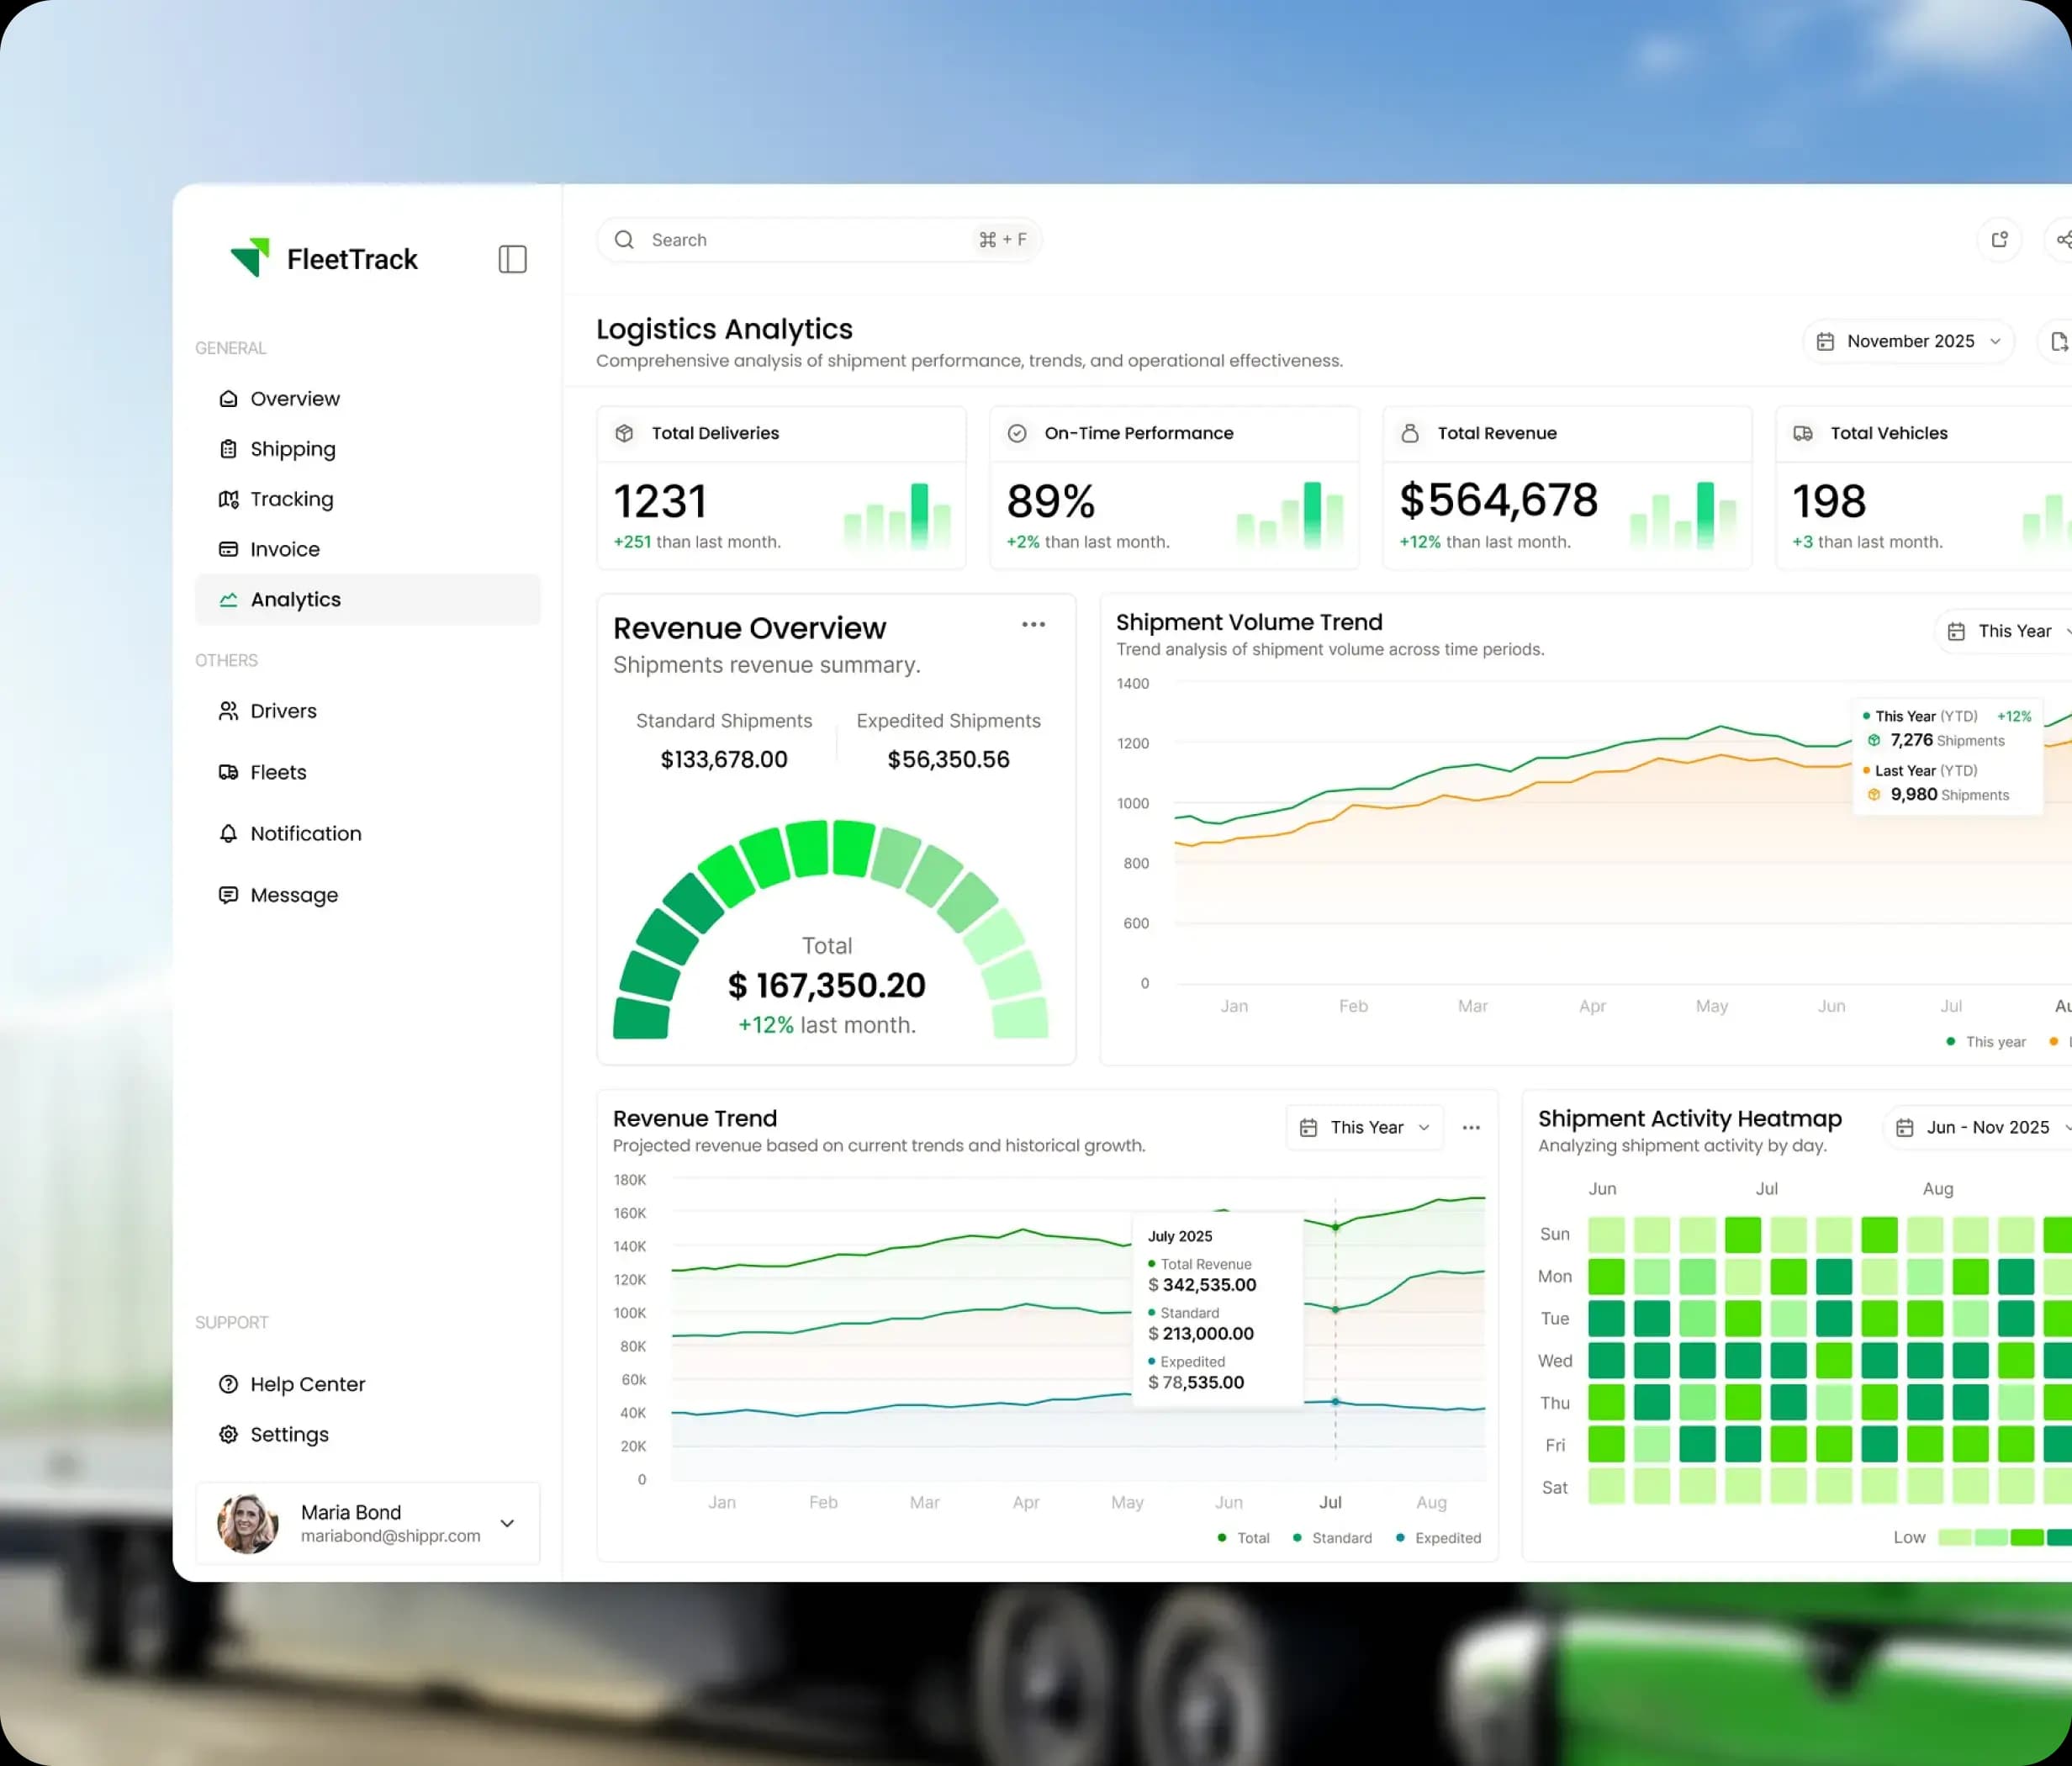This screenshot has height=1766, width=2072.
Task: Collapse the sidebar with the panel icon
Action: click(x=512, y=259)
